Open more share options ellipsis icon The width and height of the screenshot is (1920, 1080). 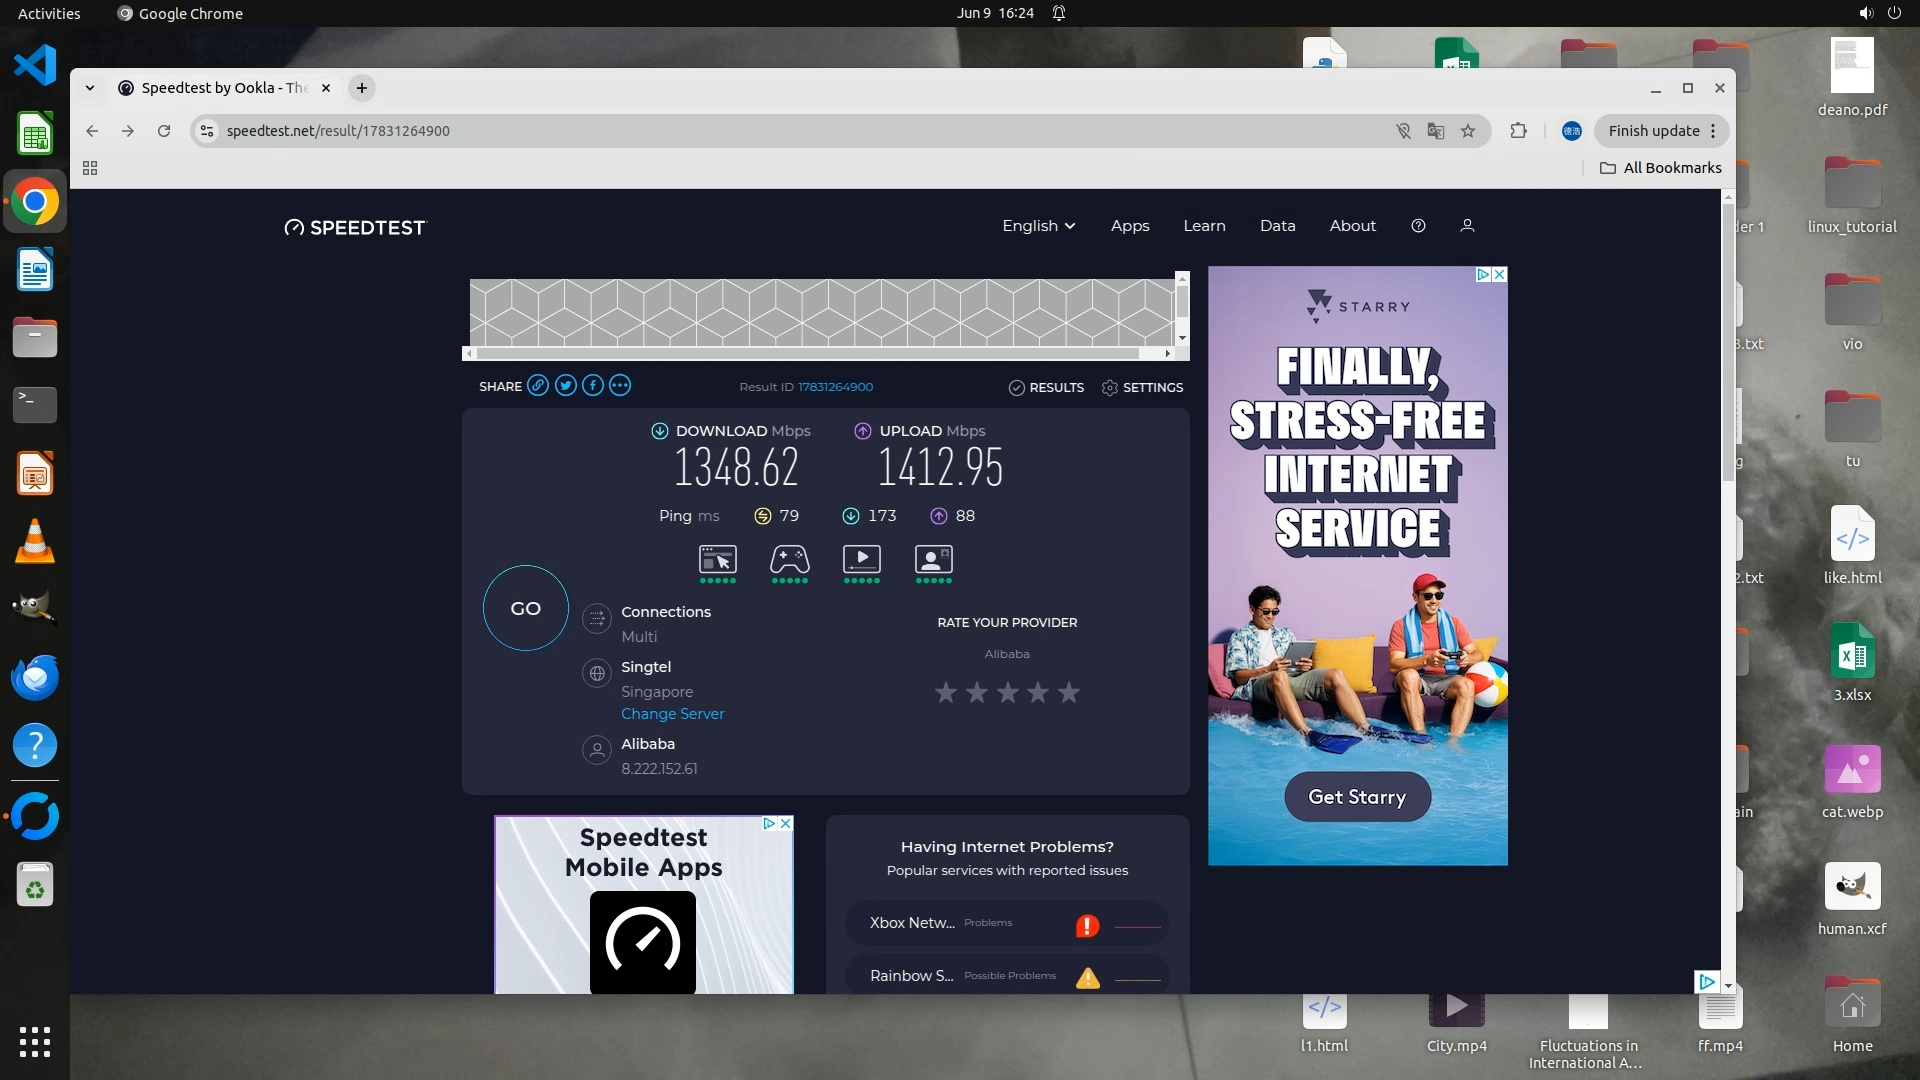(620, 386)
